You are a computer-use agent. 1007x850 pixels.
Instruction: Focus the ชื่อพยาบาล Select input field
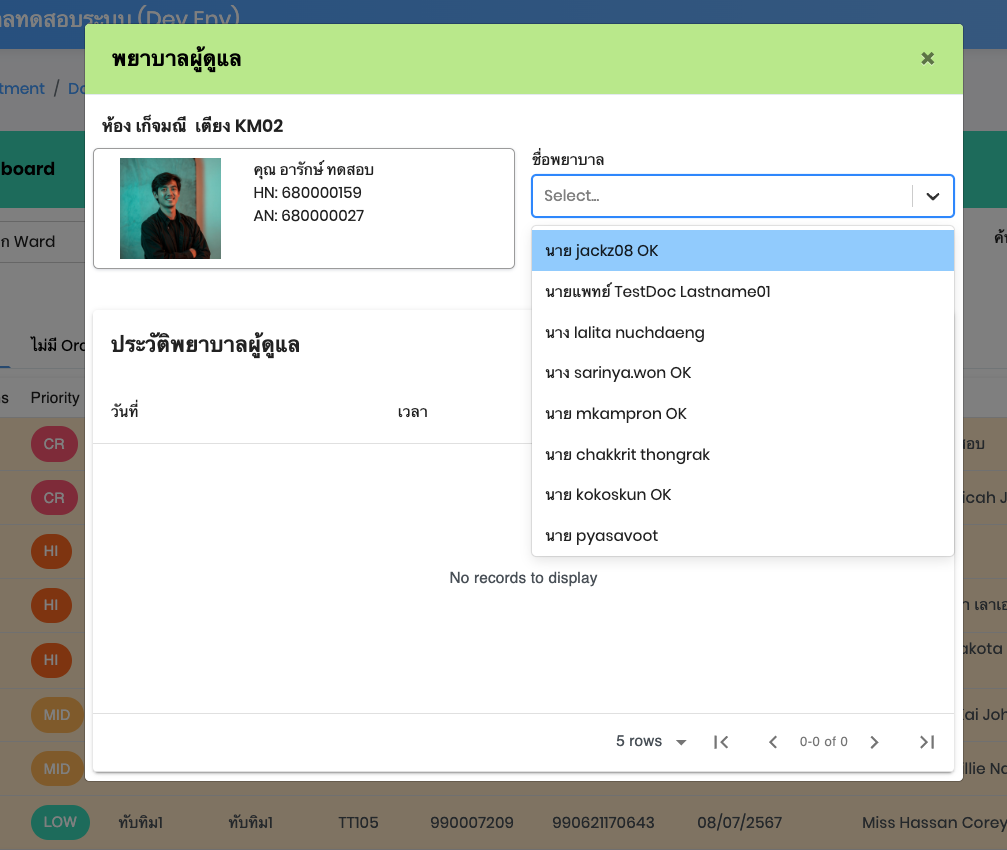point(720,197)
